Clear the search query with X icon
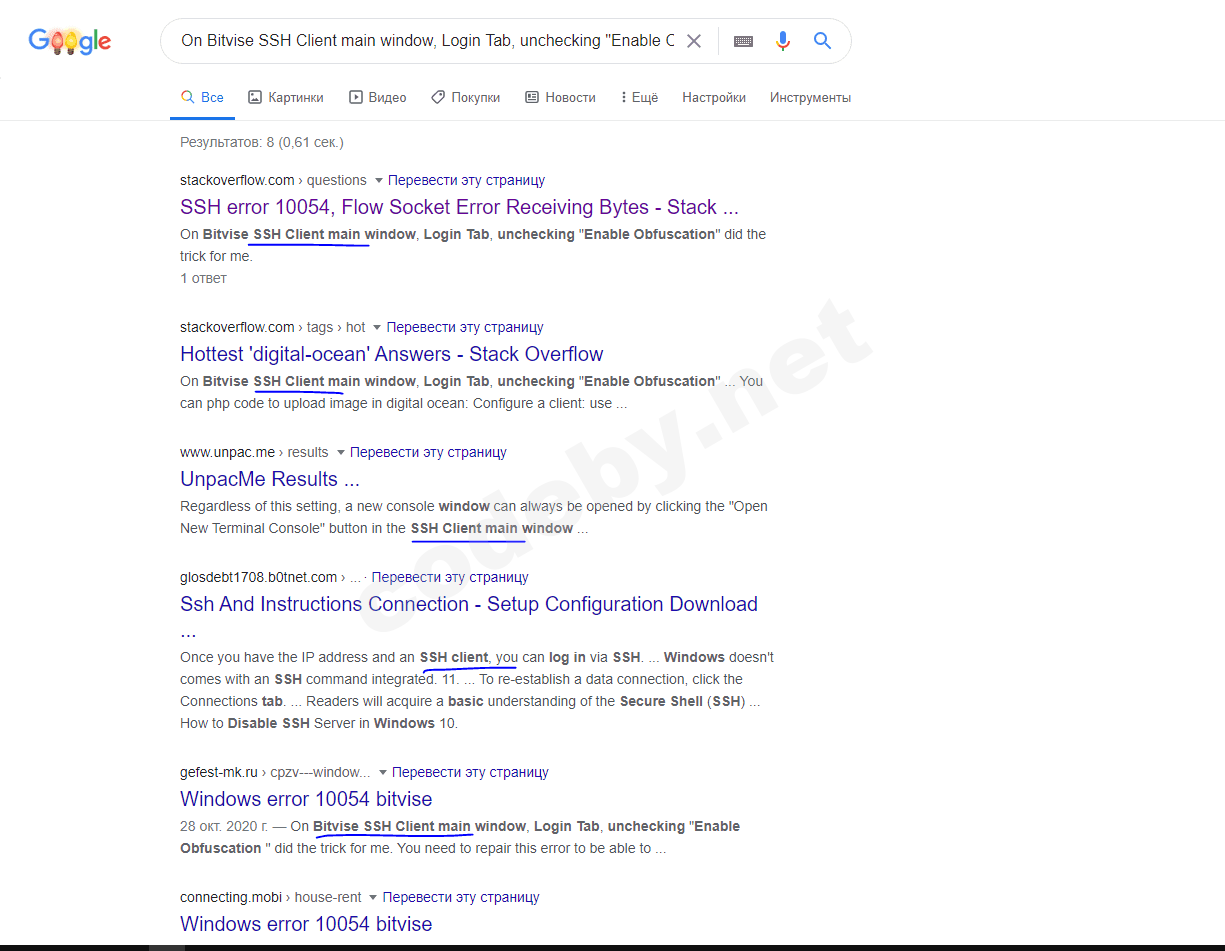The width and height of the screenshot is (1225, 951). point(694,41)
